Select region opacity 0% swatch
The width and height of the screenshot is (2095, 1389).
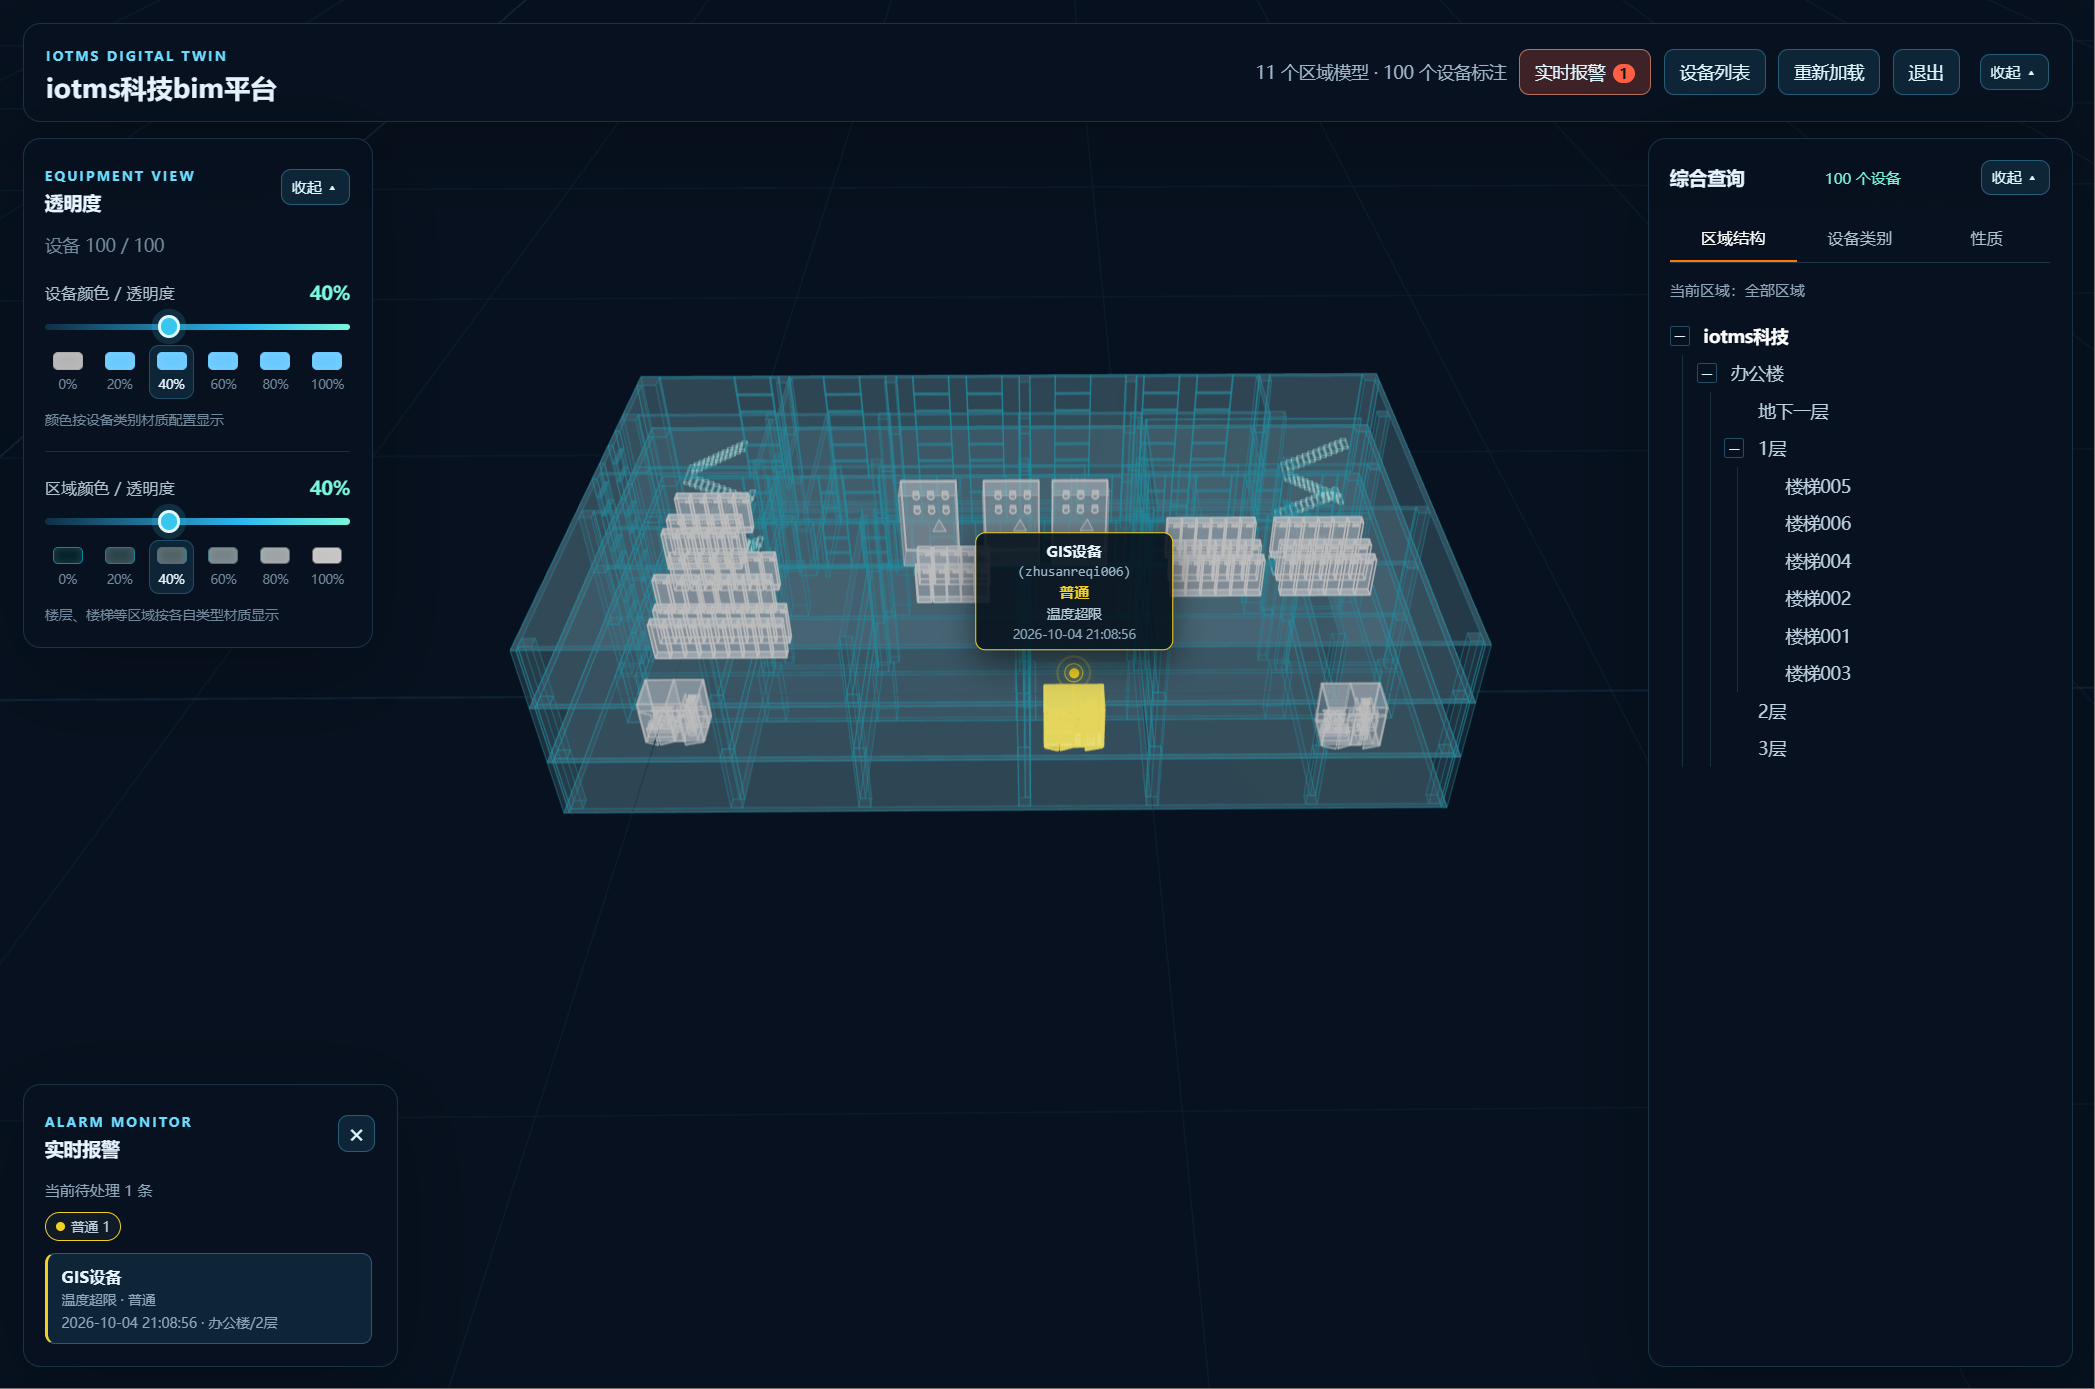coord(68,566)
